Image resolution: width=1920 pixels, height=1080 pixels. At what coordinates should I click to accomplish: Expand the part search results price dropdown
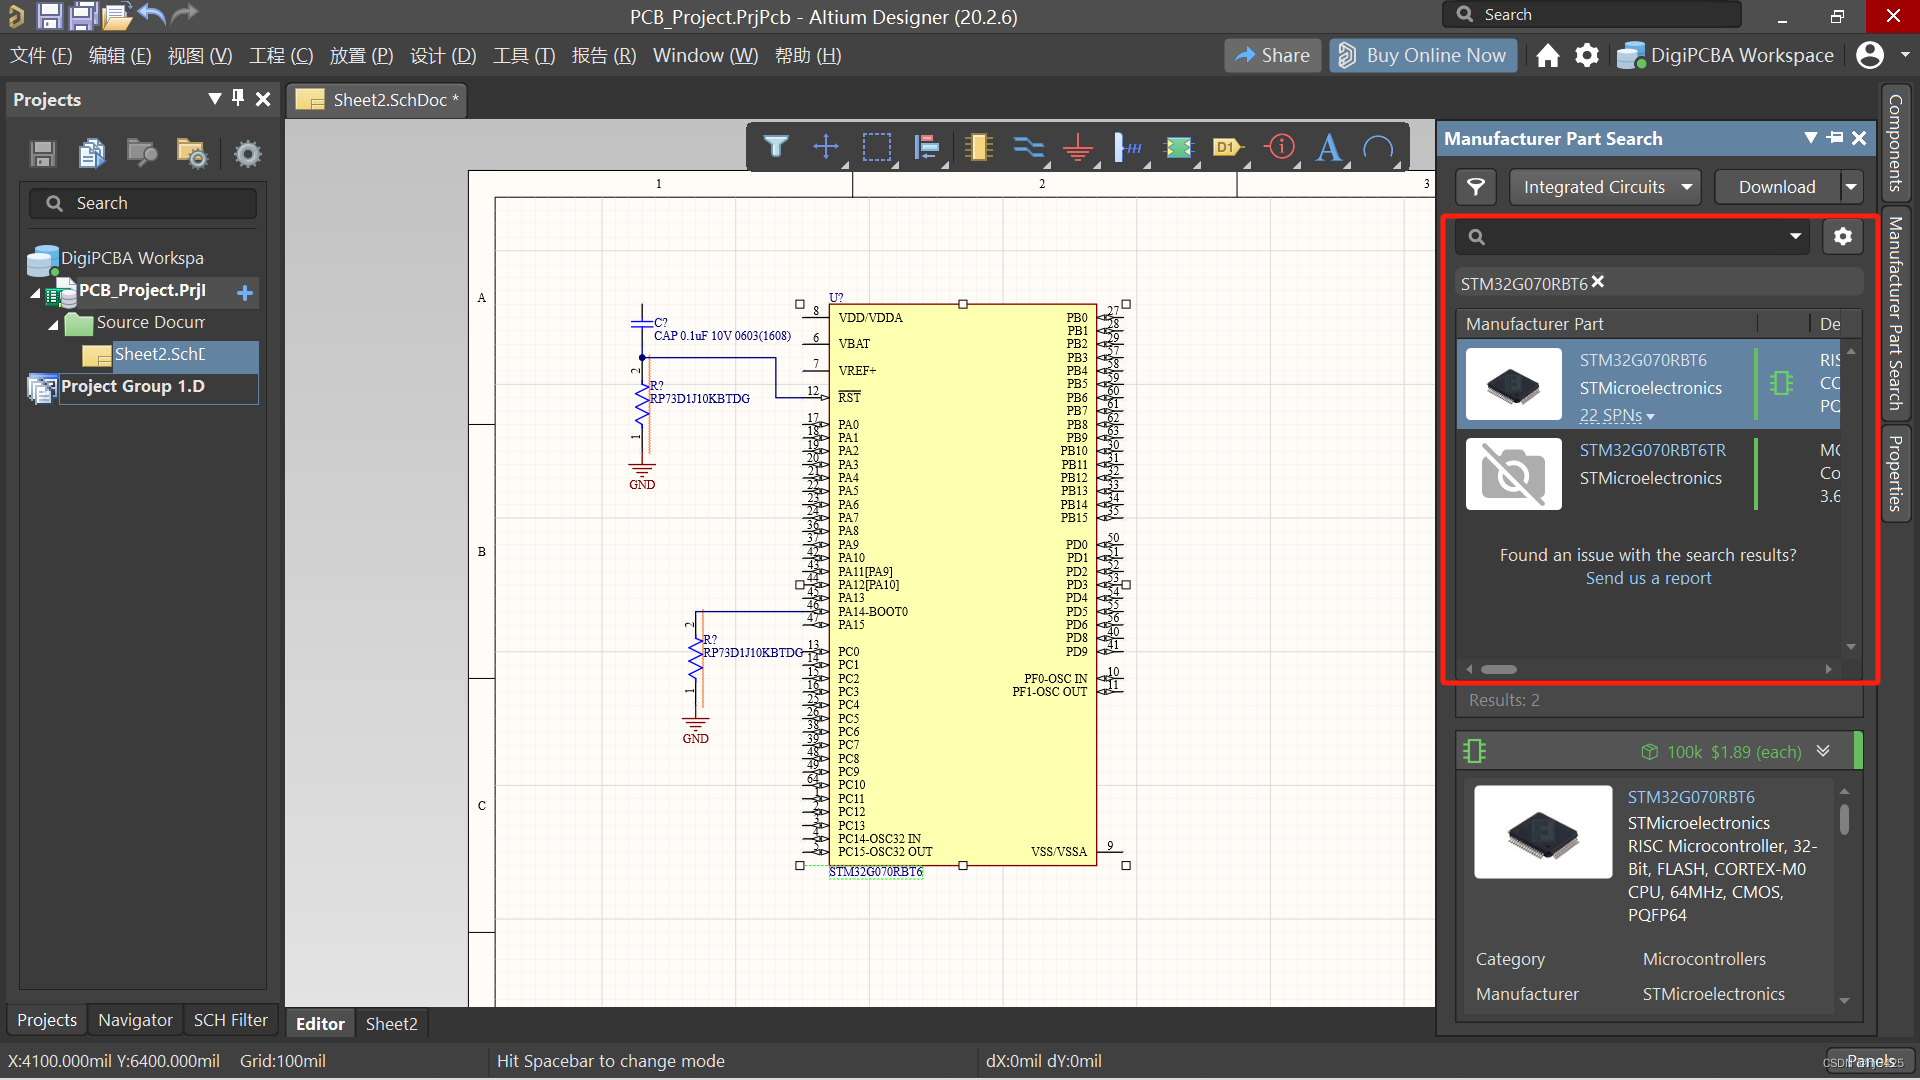pyautogui.click(x=1822, y=750)
